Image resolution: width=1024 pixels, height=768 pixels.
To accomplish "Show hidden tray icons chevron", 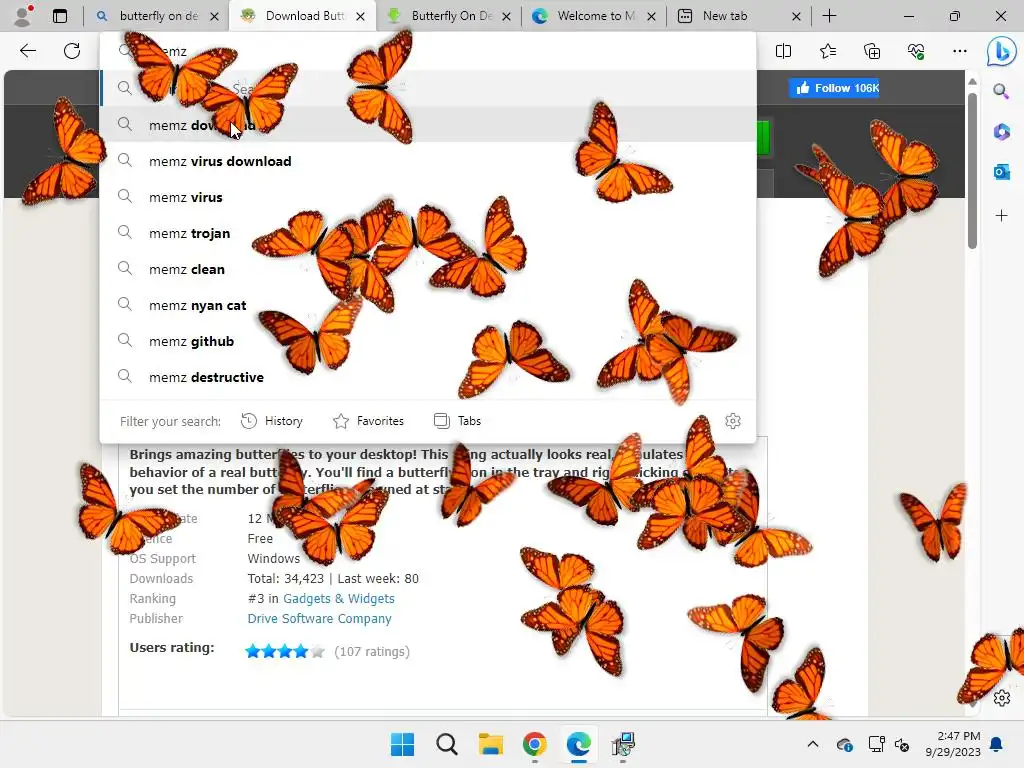I will [x=812, y=744].
